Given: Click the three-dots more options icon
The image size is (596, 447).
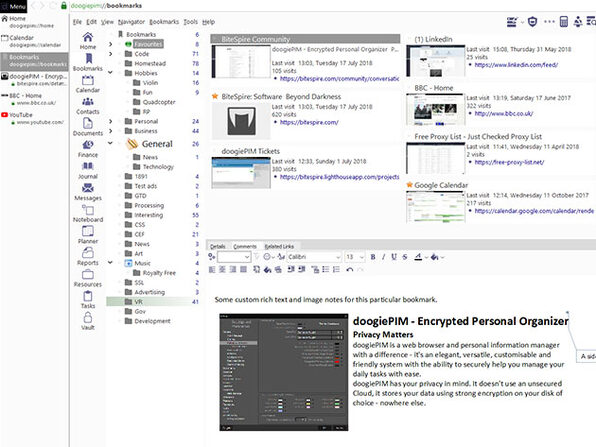Looking at the screenshot, I should 549,22.
